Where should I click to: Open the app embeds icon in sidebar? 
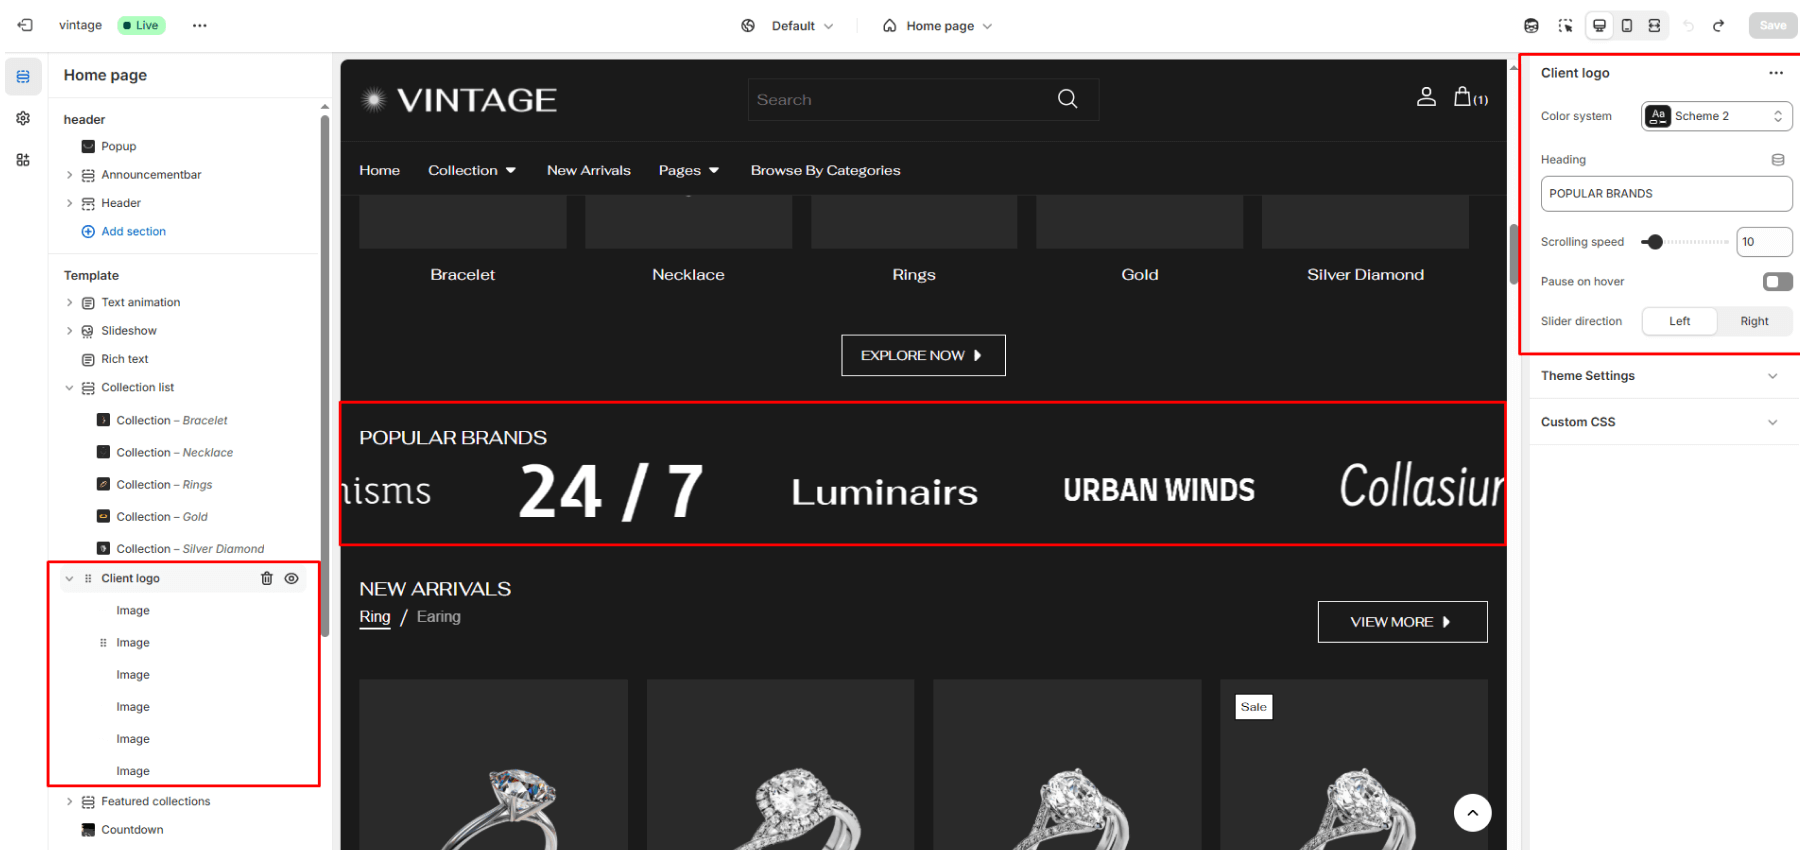click(23, 160)
